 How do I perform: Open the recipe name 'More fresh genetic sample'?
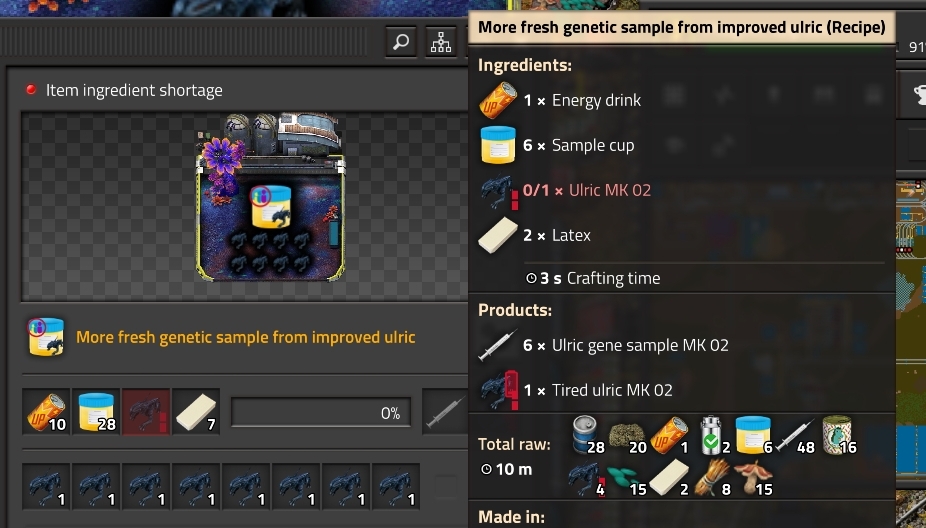coord(246,337)
